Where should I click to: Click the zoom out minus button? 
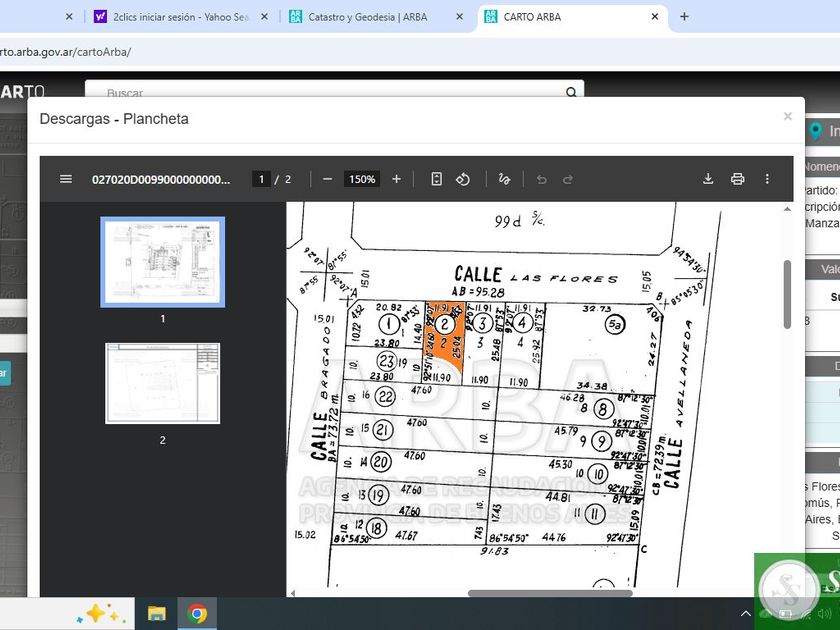(x=327, y=179)
